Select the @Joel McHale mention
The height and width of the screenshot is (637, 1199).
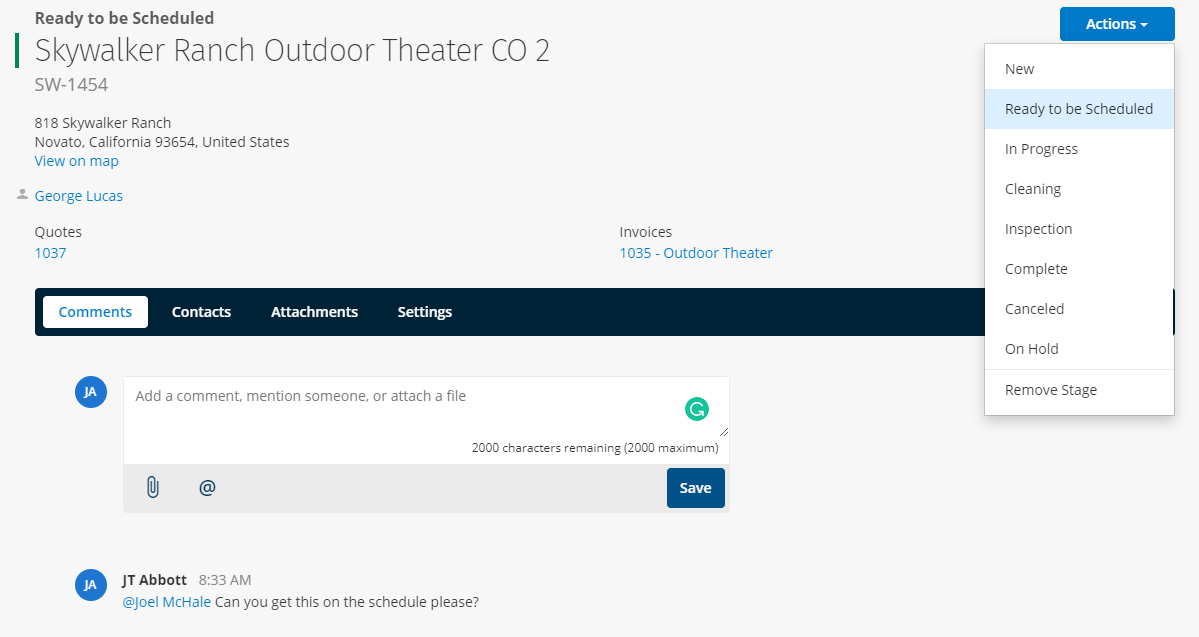click(167, 602)
